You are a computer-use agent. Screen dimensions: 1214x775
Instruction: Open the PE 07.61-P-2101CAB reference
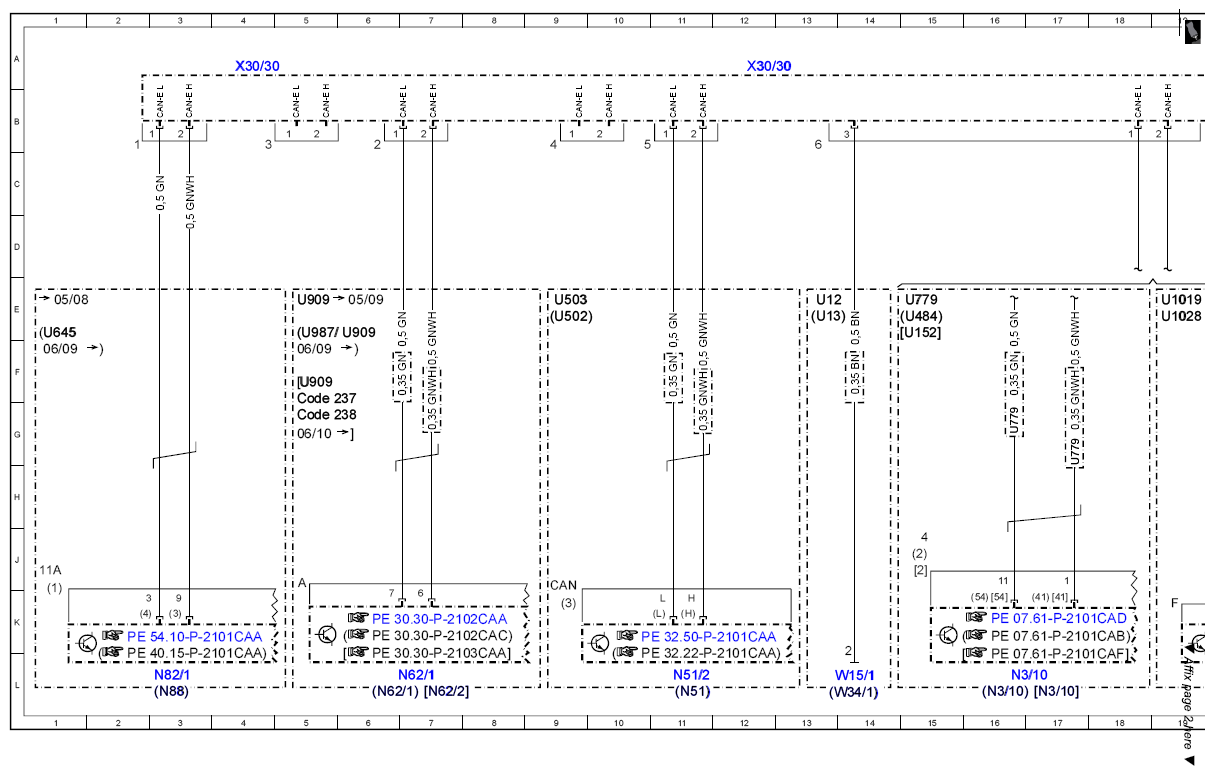coord(1060,636)
